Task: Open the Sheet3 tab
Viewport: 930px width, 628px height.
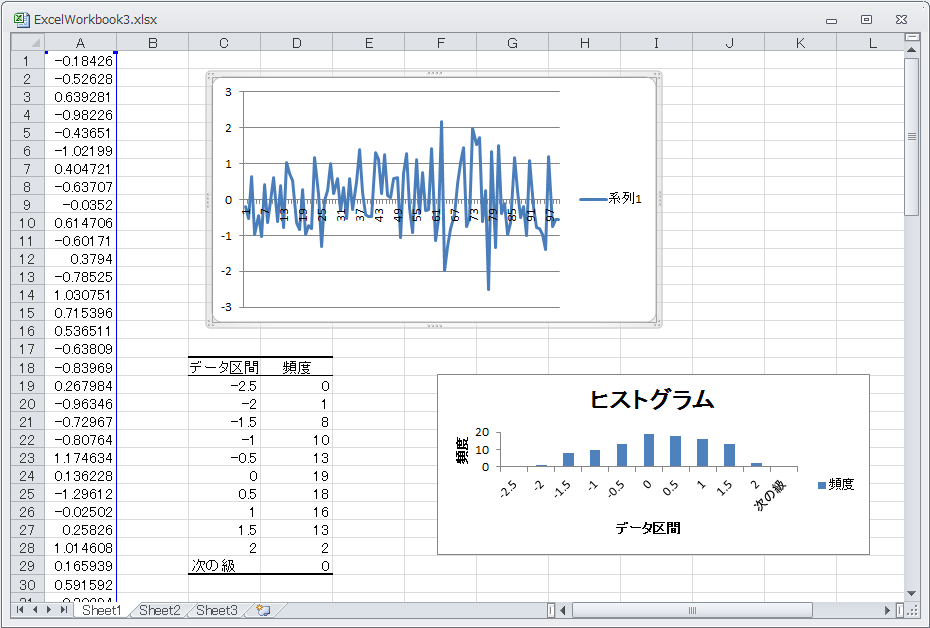Action: click(216, 610)
